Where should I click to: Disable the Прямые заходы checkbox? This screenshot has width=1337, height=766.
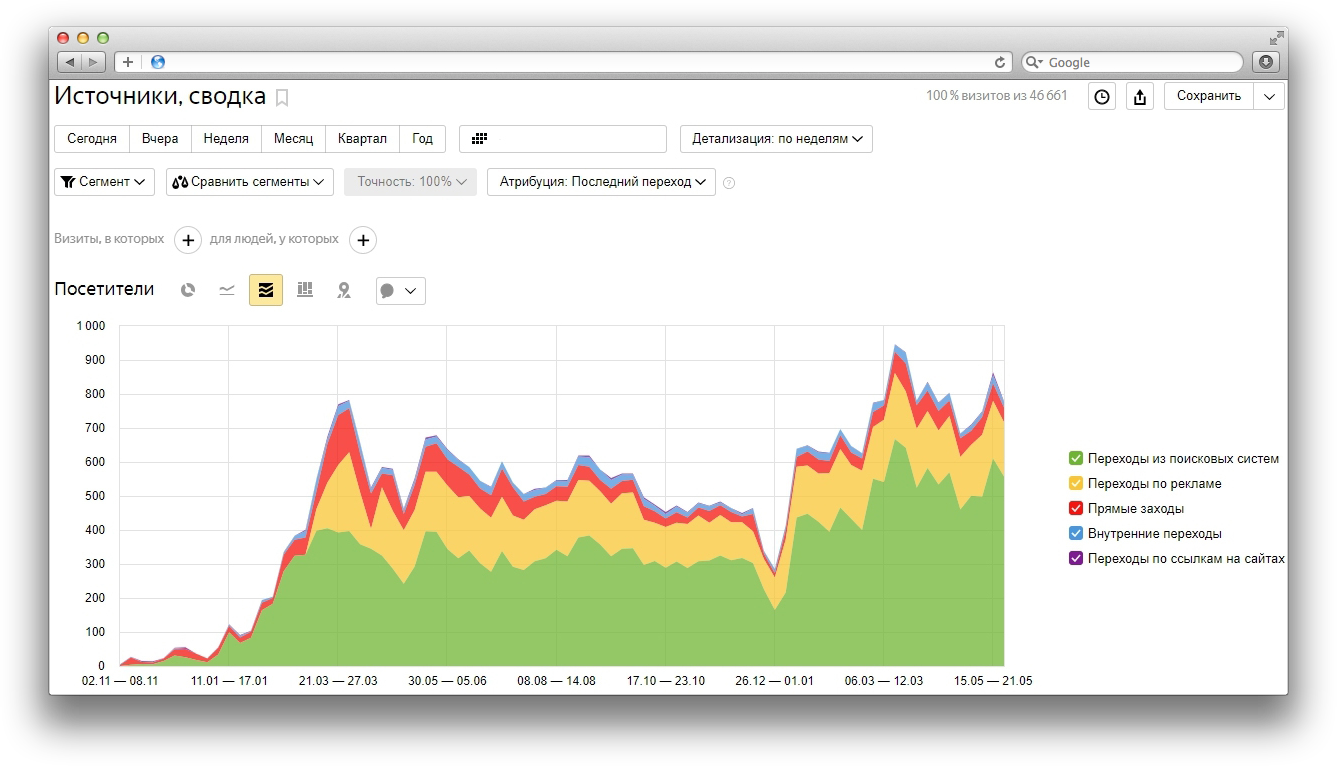[x=1076, y=508]
